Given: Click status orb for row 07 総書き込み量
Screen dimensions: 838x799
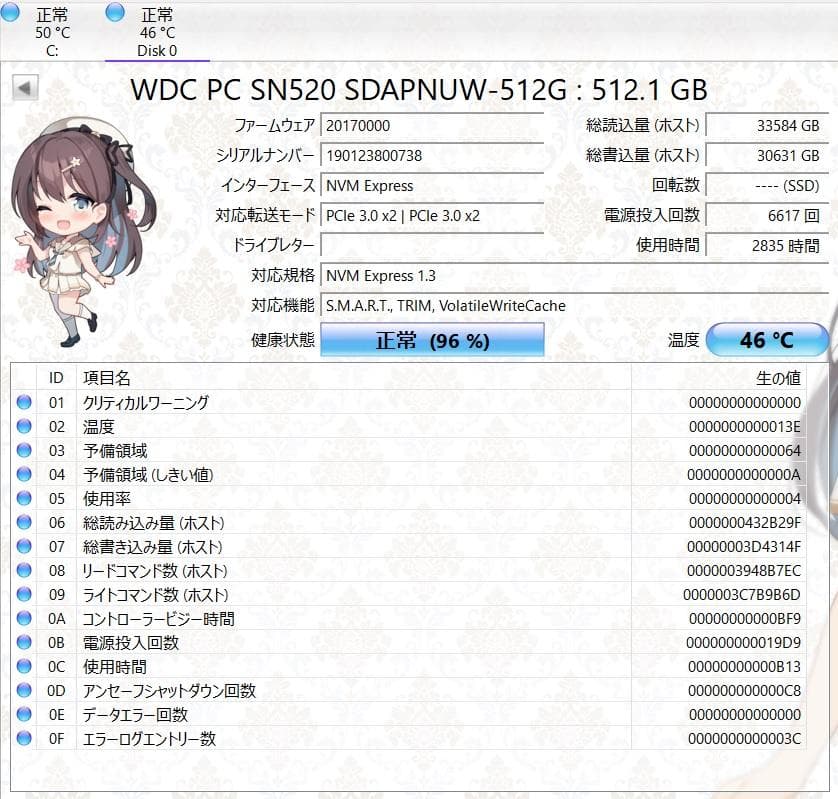Looking at the screenshot, I should (24, 546).
